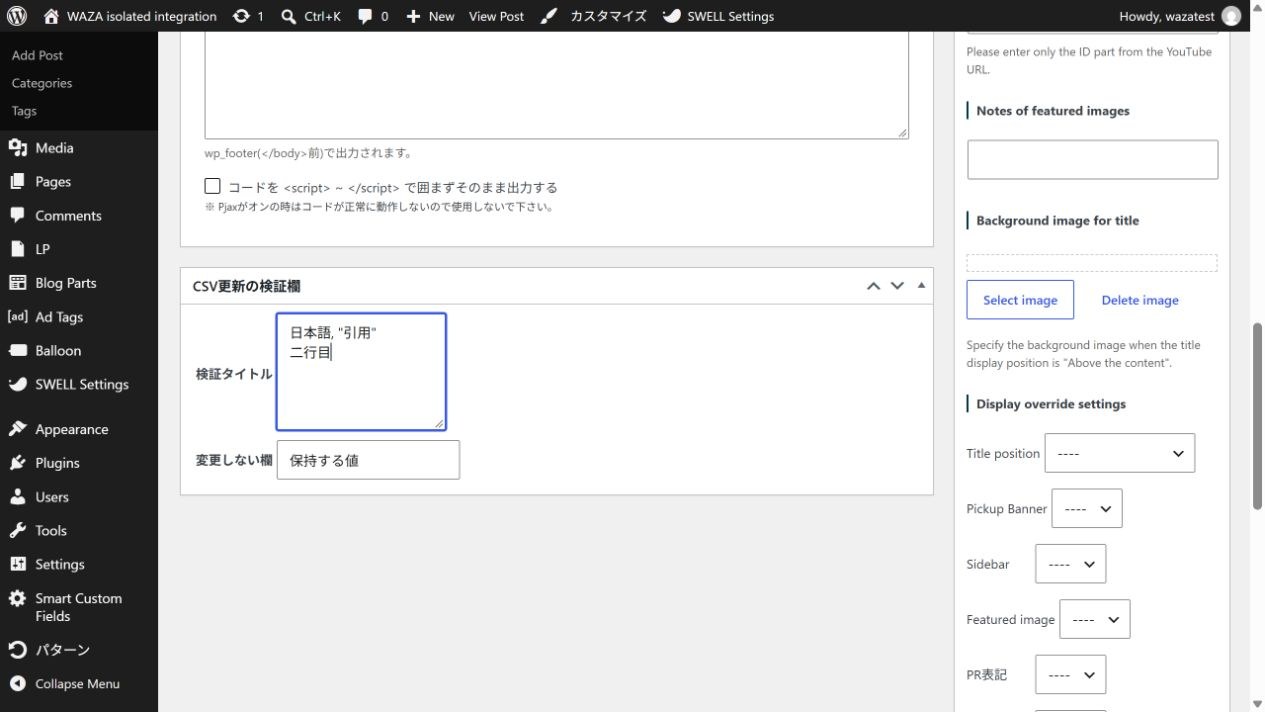1265x712 pixels.
Task: Open Tags submenu item
Action: click(24, 111)
